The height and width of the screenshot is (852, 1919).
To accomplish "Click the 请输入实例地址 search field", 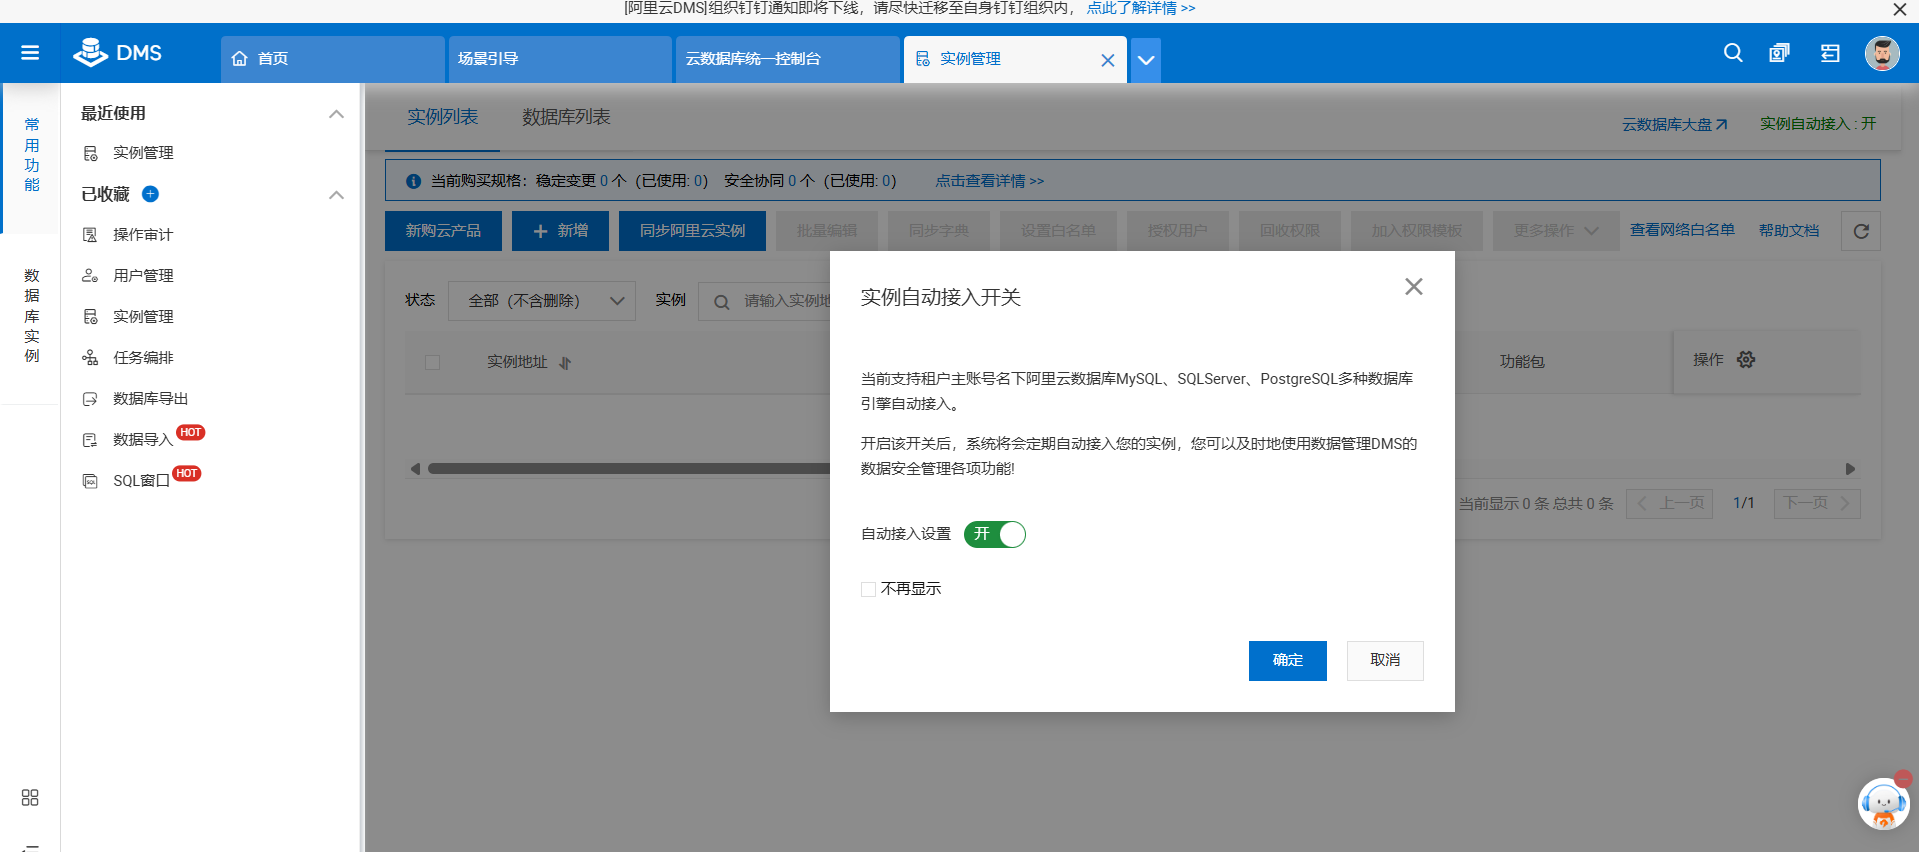I will click(765, 301).
